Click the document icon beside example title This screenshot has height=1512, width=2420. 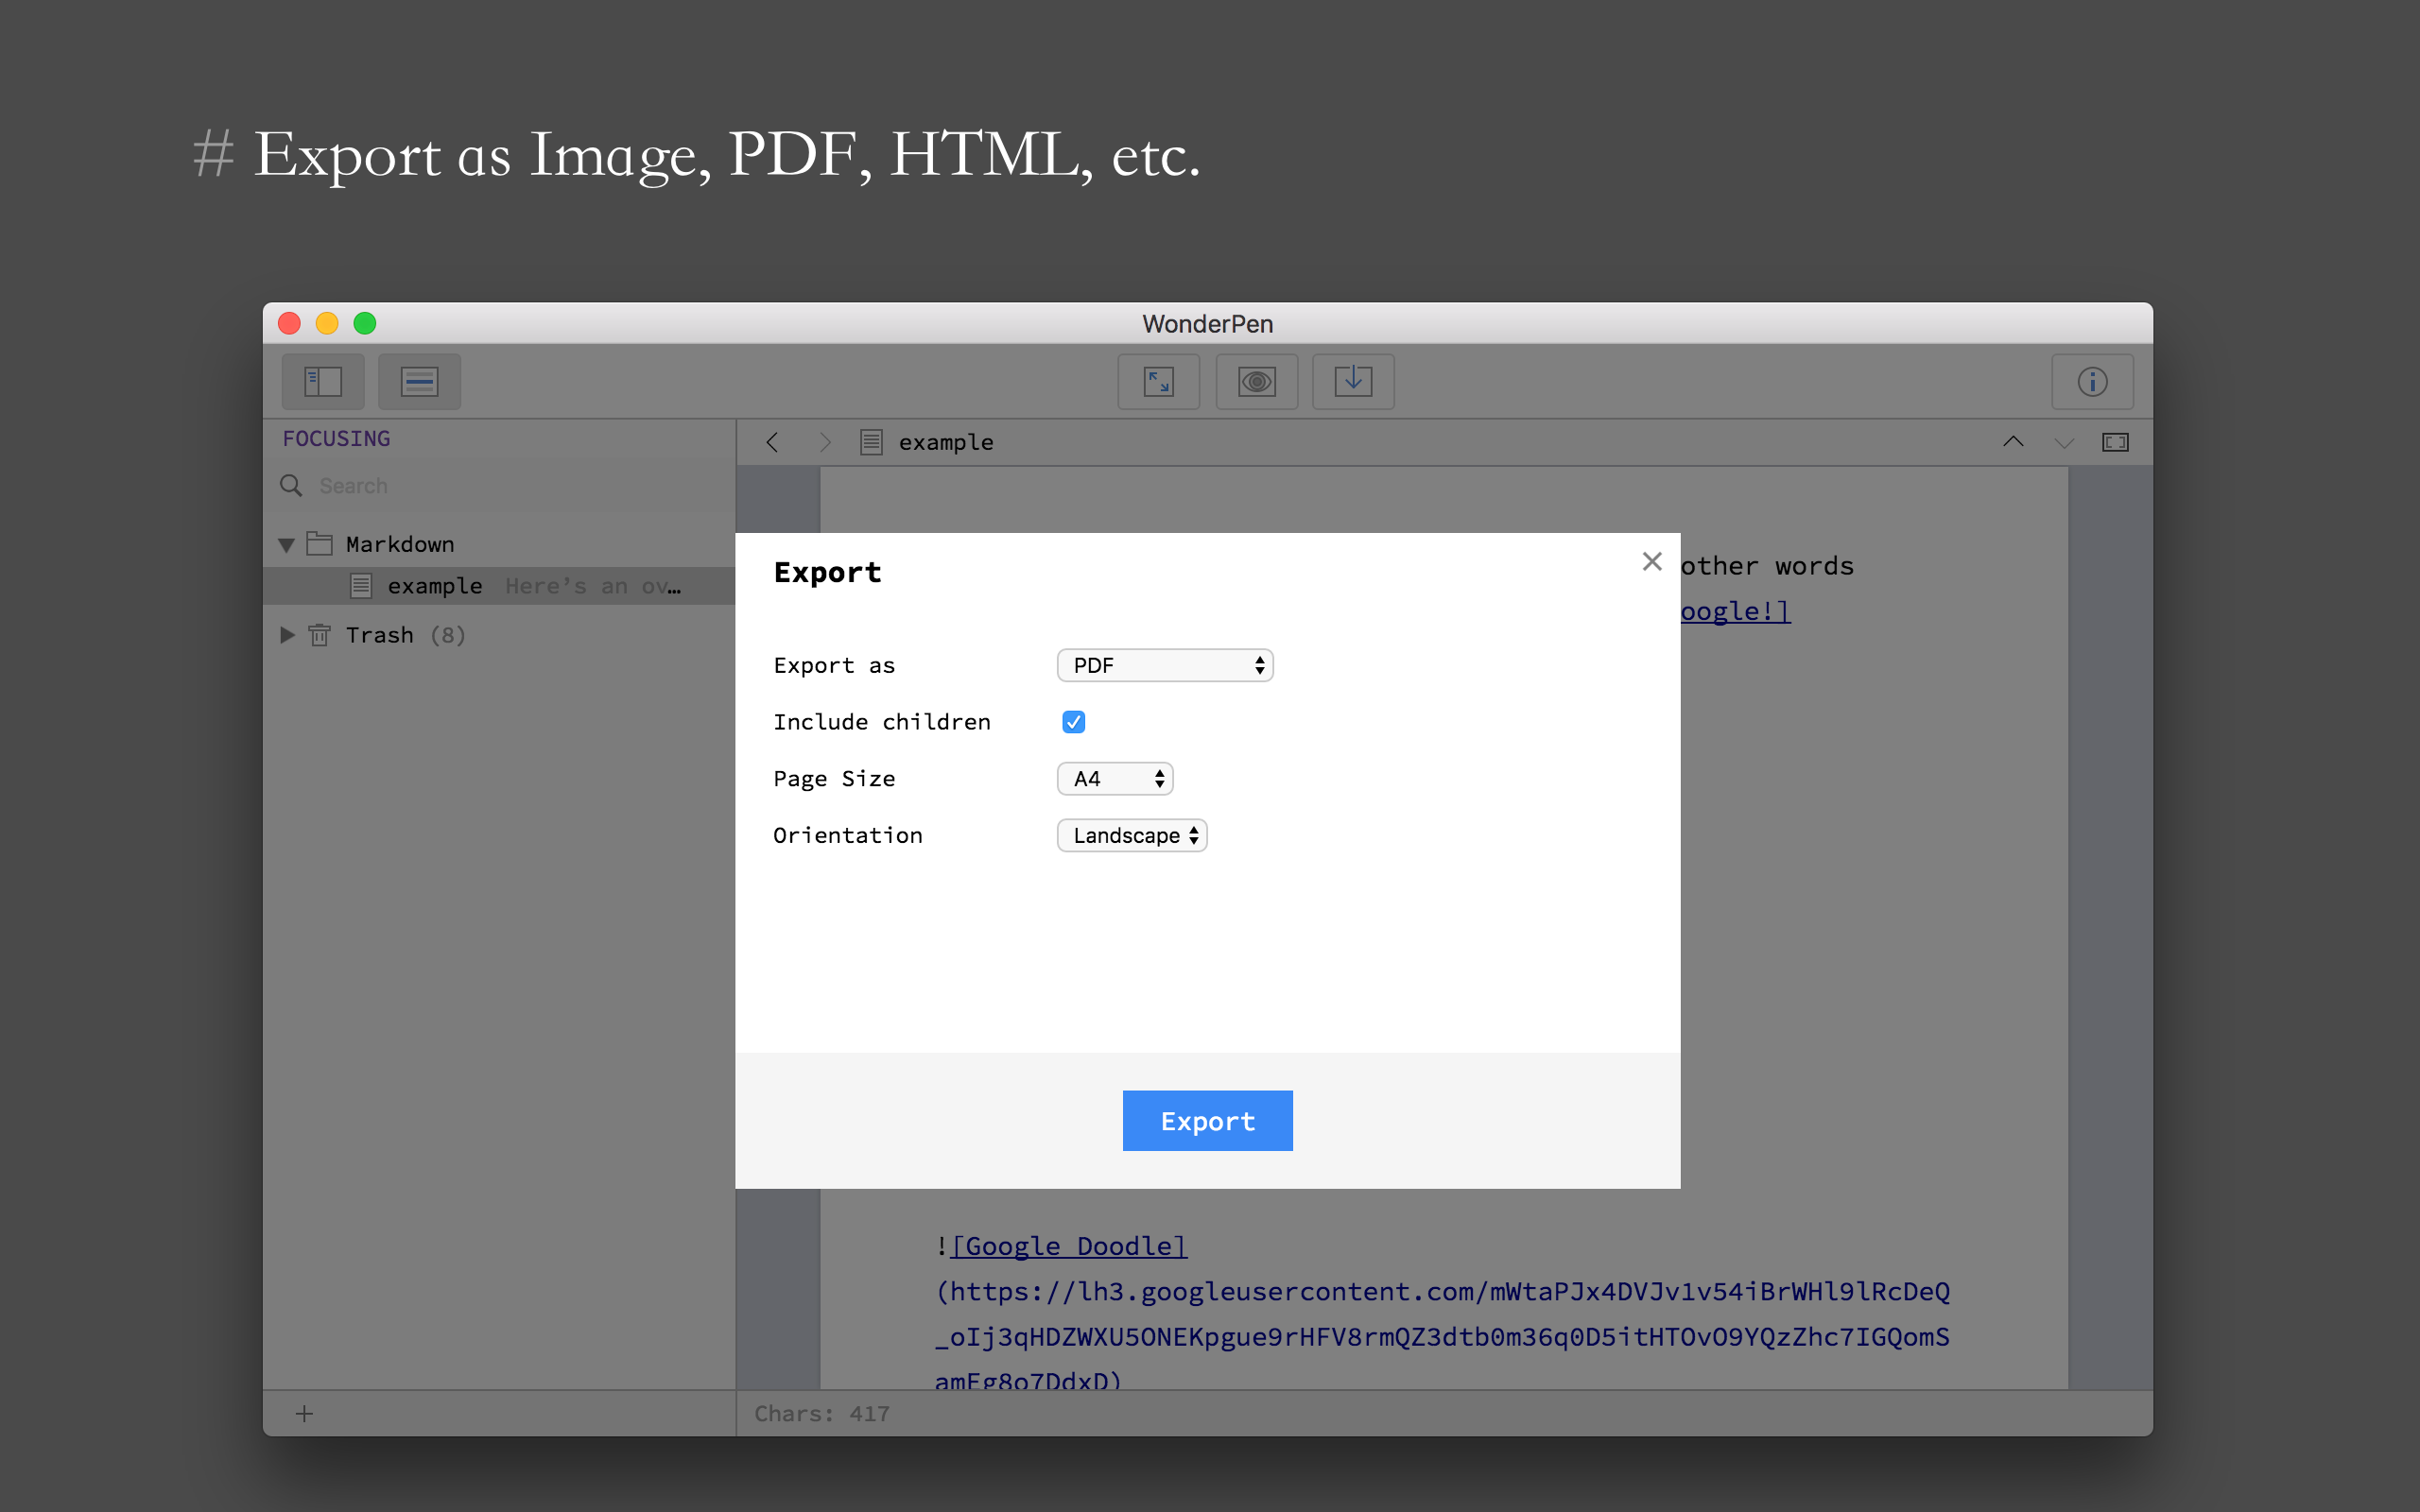click(871, 442)
